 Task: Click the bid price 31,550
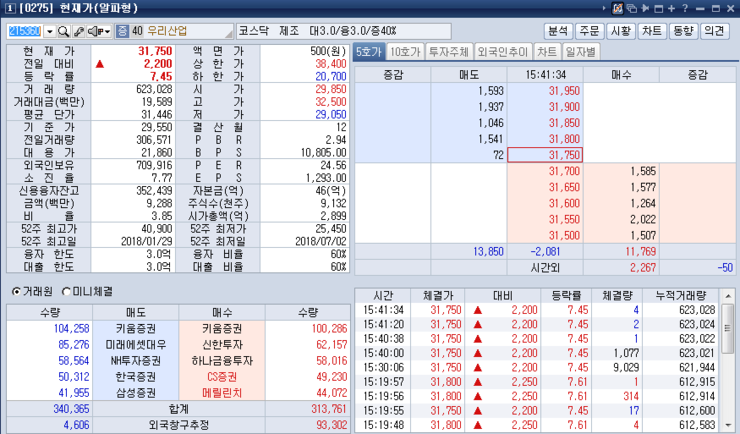(564, 219)
